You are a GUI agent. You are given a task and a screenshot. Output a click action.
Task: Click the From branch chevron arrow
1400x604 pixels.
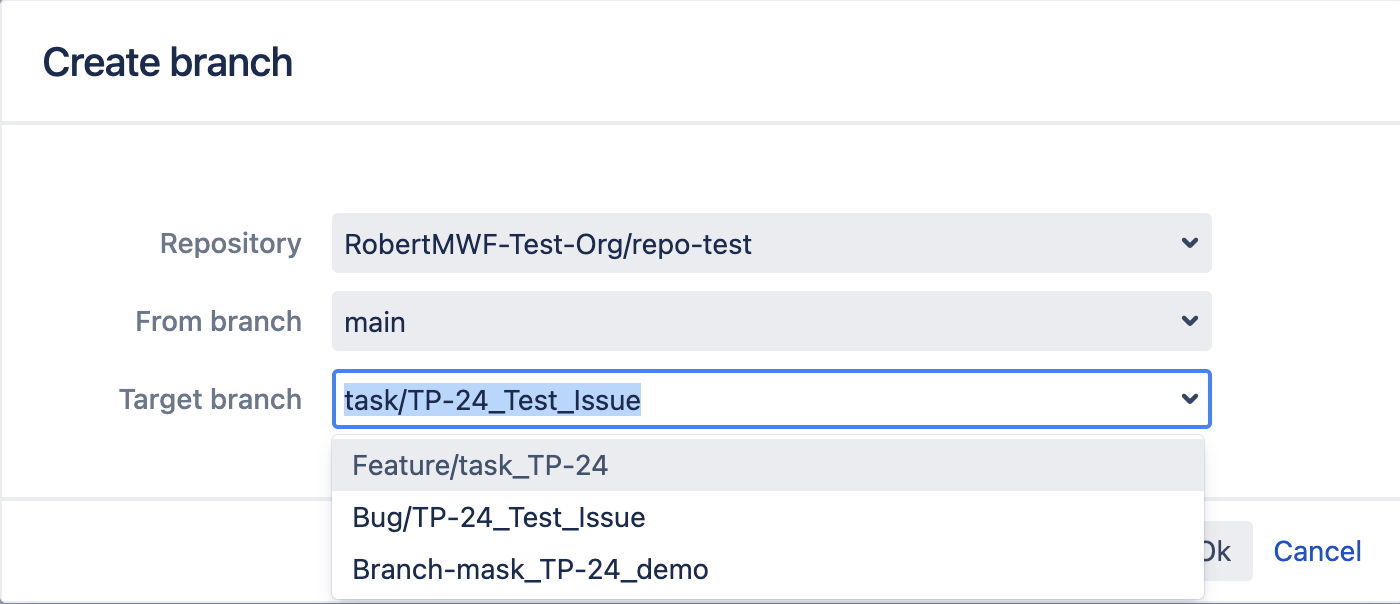pyautogui.click(x=1189, y=321)
